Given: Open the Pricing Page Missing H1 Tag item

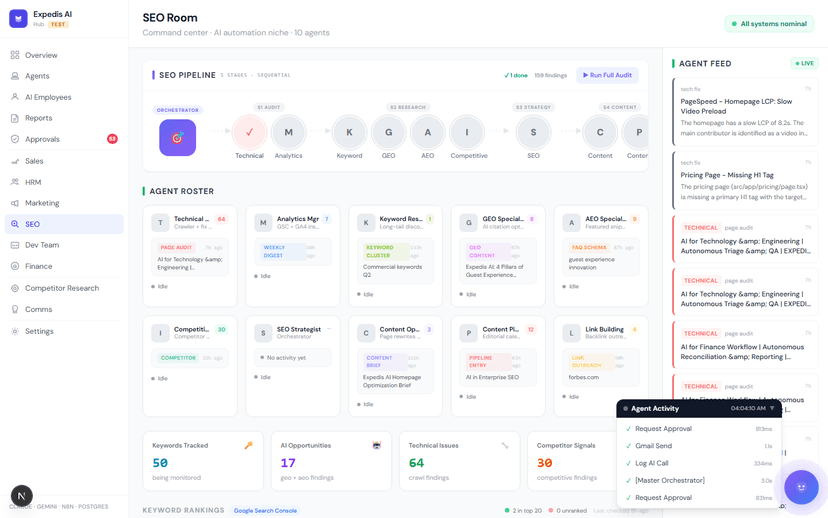Looking at the screenshot, I should coord(746,181).
